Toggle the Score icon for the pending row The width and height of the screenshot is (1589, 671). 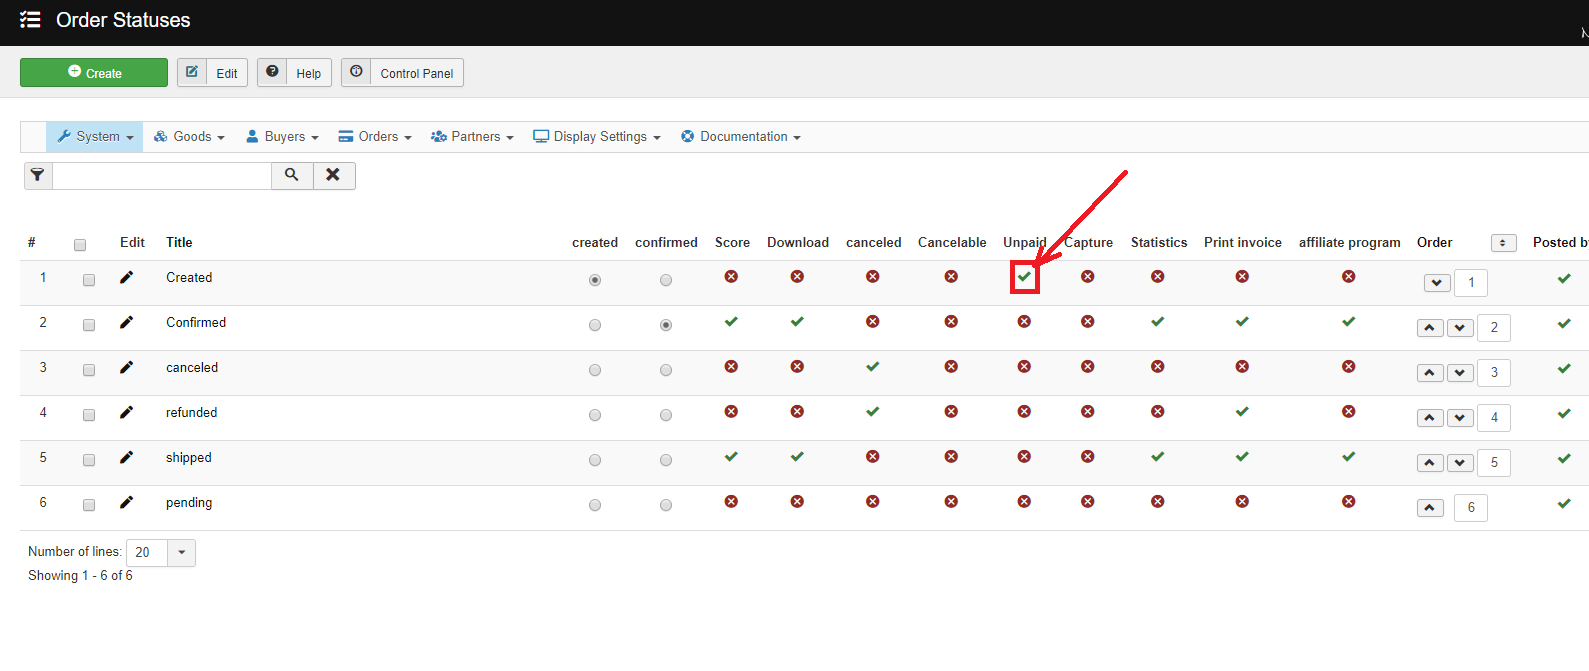coord(731,501)
